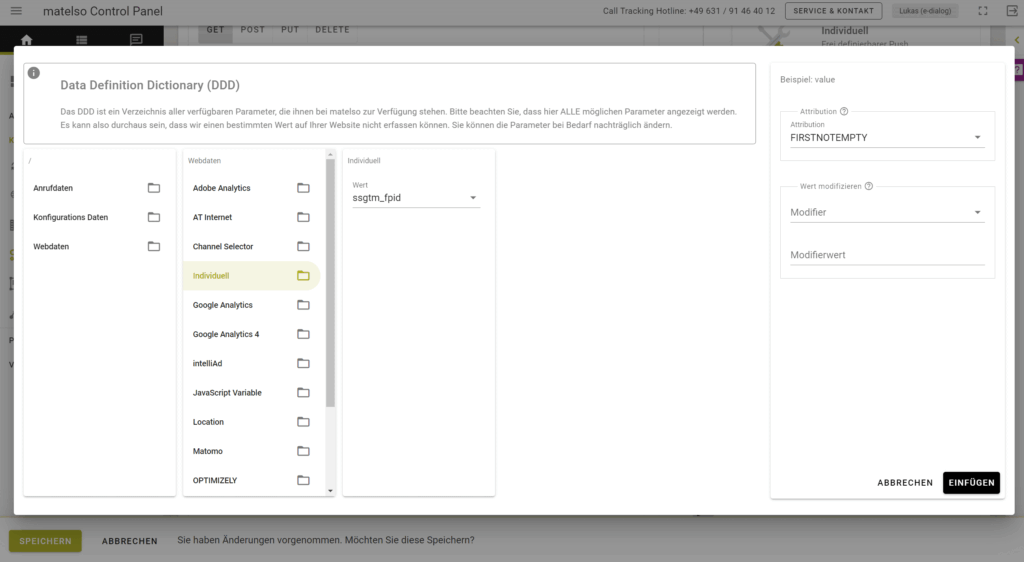The image size is (1024, 562).
Task: Click the folder icon for OPTIMIZELY
Action: pyautogui.click(x=304, y=480)
